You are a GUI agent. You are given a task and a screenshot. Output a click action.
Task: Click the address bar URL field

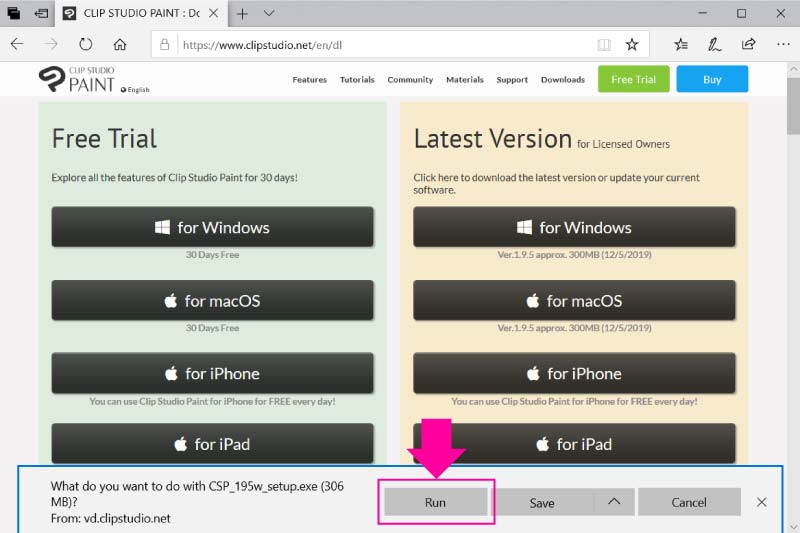[380, 45]
